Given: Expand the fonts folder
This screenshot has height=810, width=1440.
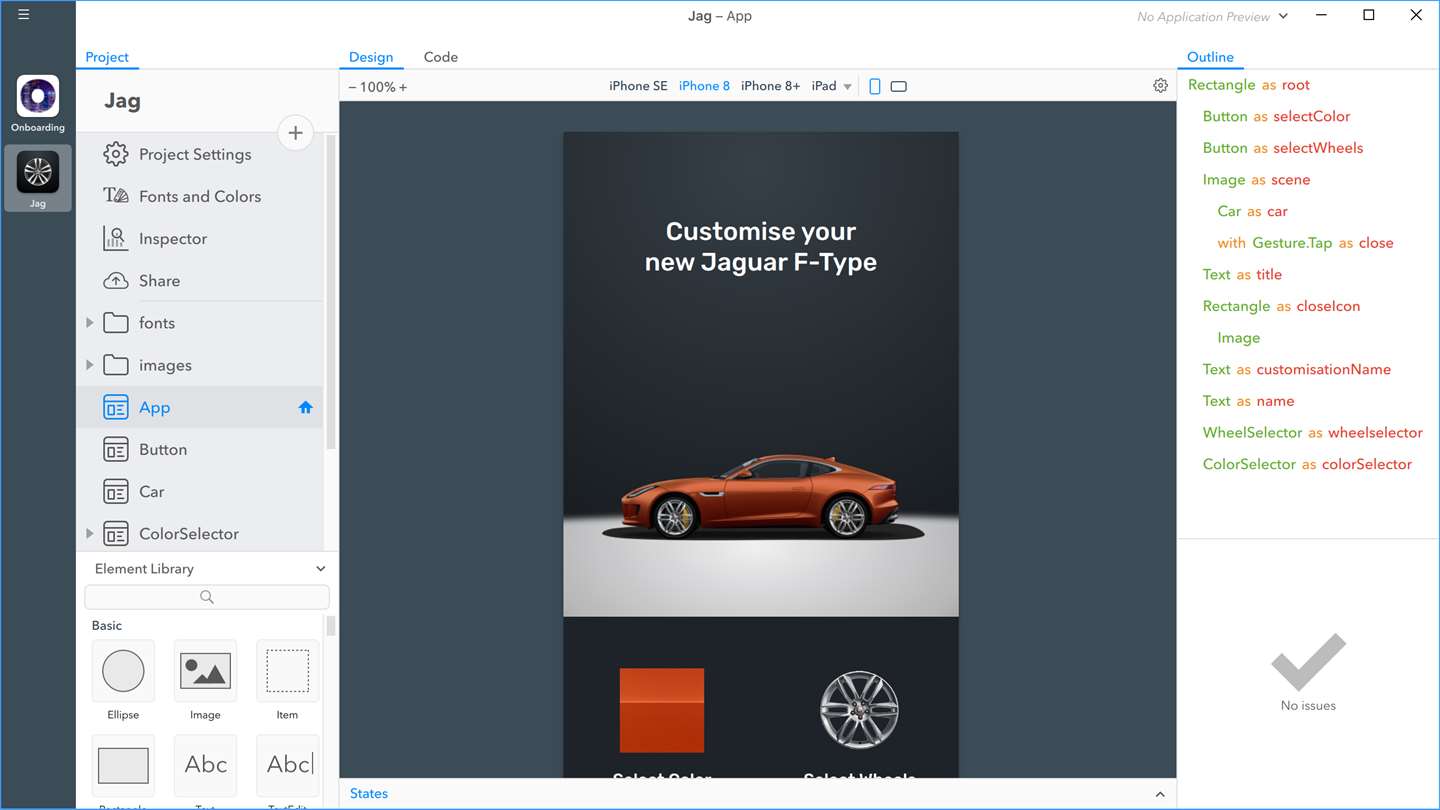Looking at the screenshot, I should coord(89,323).
